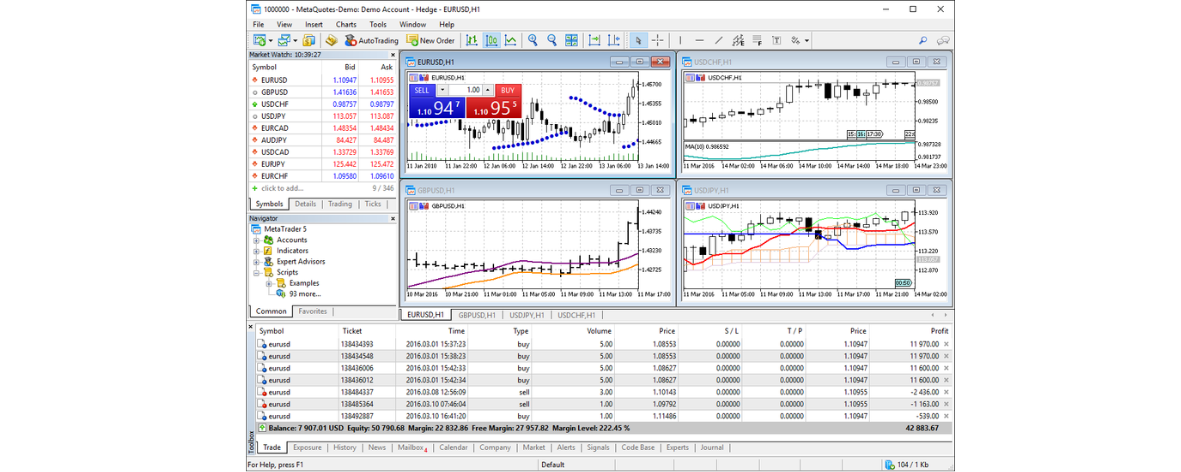Switch chart to line chart mode
This screenshot has width=1181, height=472.
tap(511, 40)
